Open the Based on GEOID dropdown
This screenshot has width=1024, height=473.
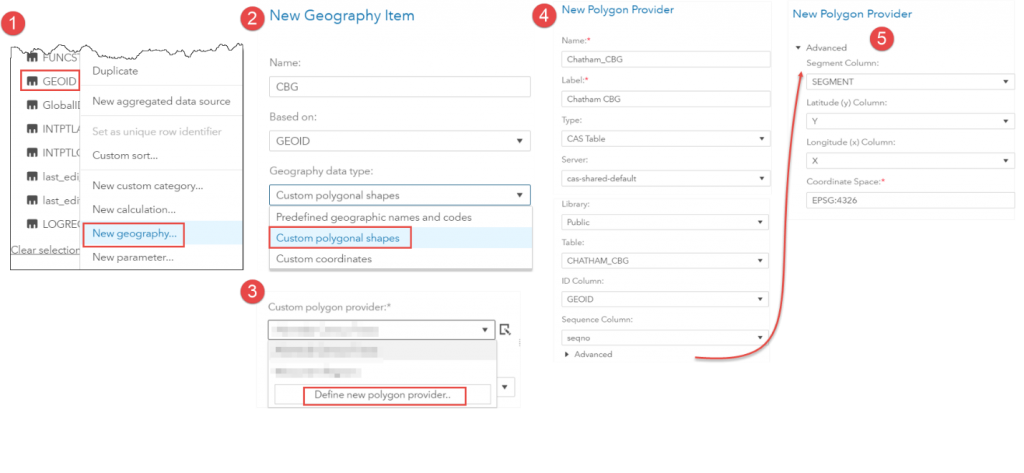coord(400,140)
